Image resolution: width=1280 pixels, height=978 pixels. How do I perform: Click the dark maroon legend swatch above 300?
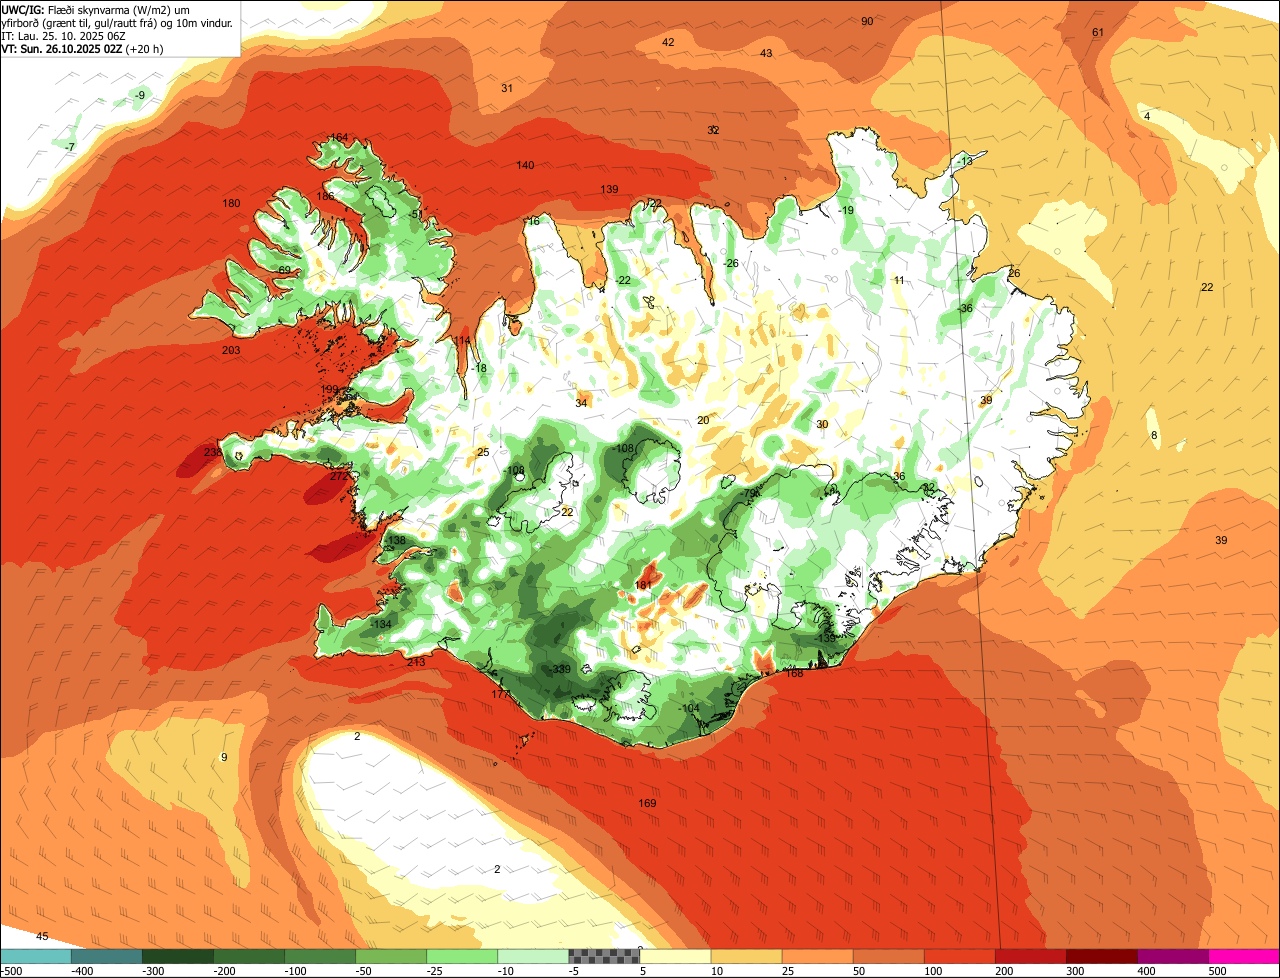[x=1102, y=956]
